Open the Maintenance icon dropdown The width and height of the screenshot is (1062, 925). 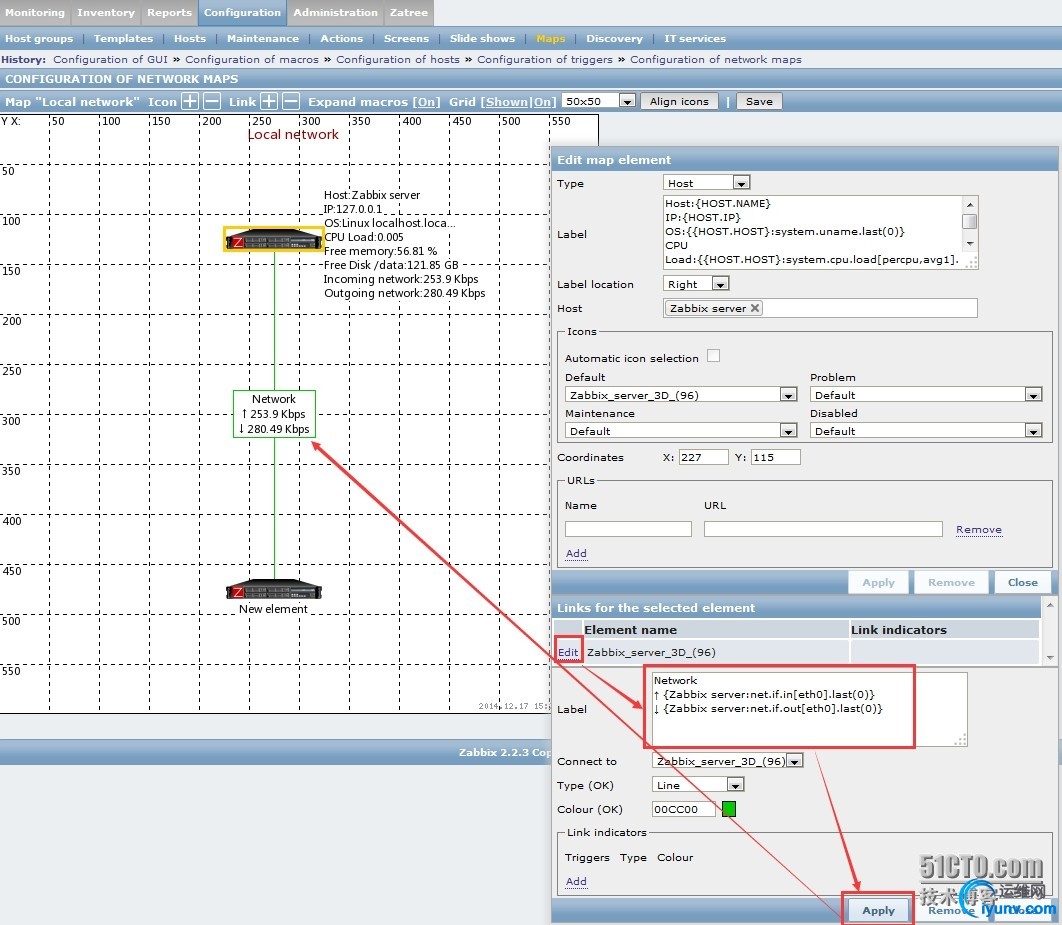tap(681, 431)
